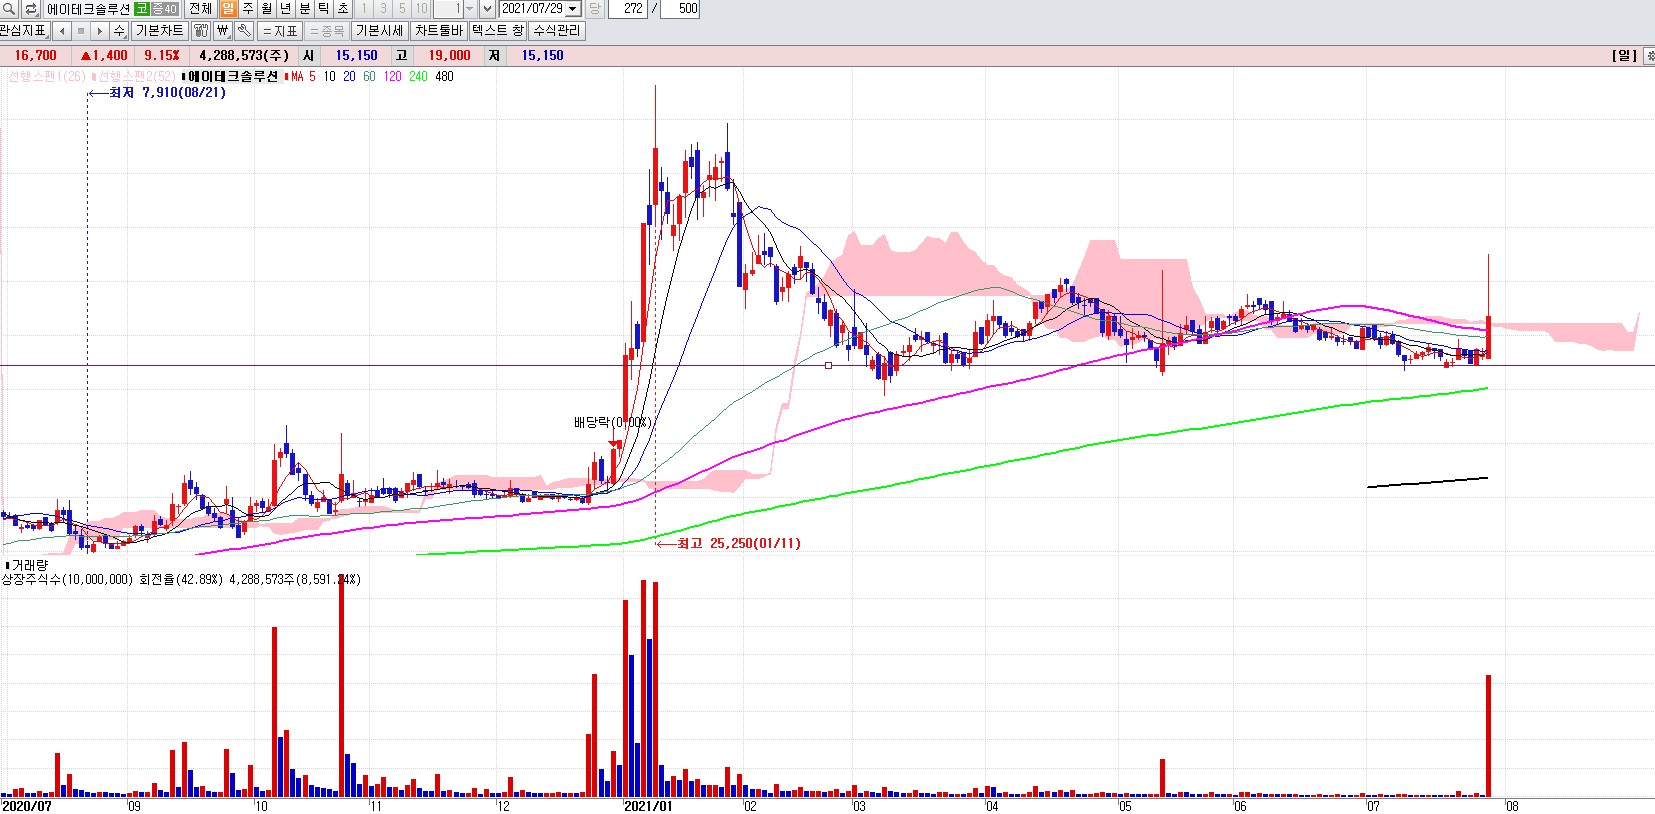This screenshot has width=1655, height=814.
Task: Open the interval value dropdown arrow
Action: coord(470,9)
